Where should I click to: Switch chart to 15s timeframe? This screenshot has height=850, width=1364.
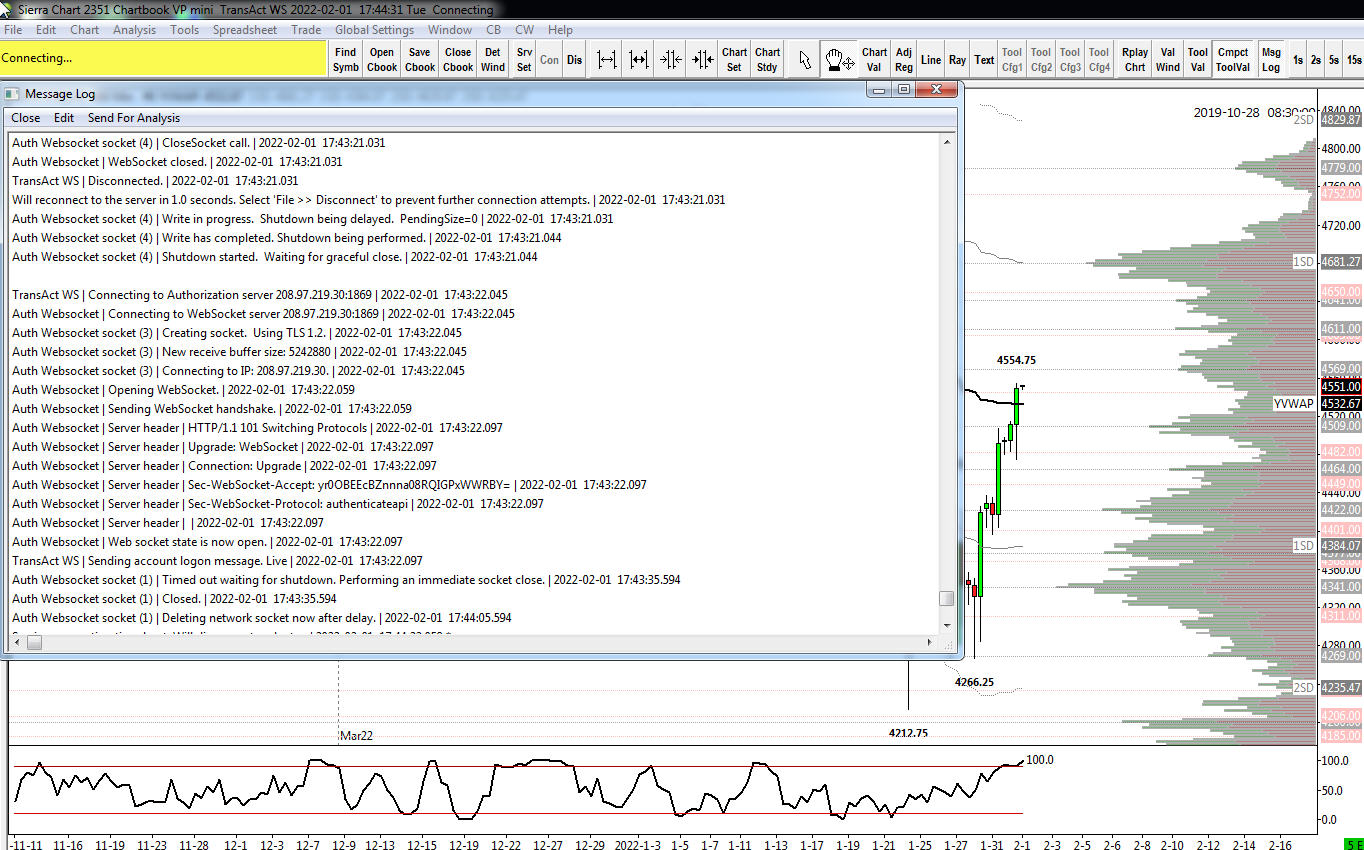1354,60
